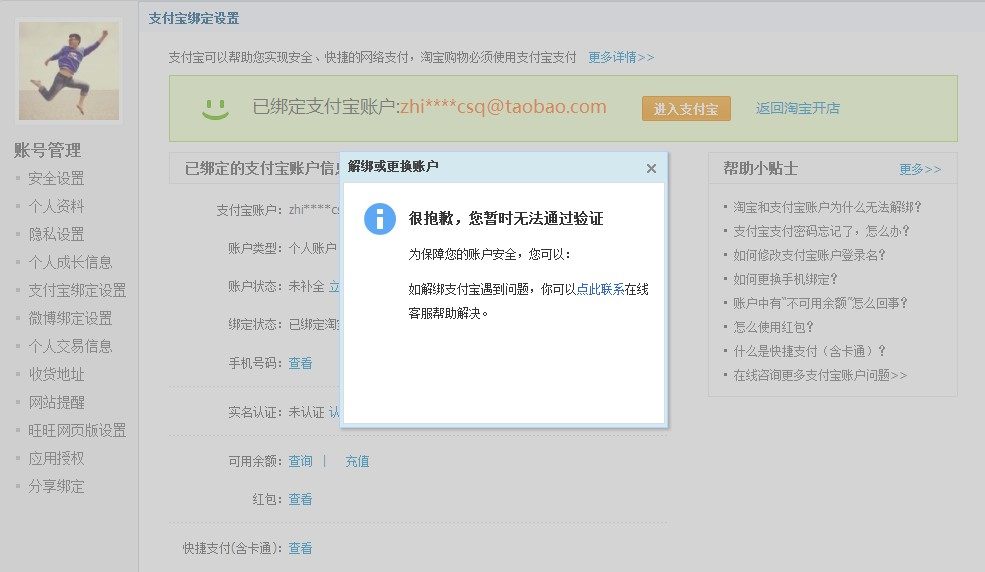Click the green smiley face icon
985x572 pixels.
(215, 109)
